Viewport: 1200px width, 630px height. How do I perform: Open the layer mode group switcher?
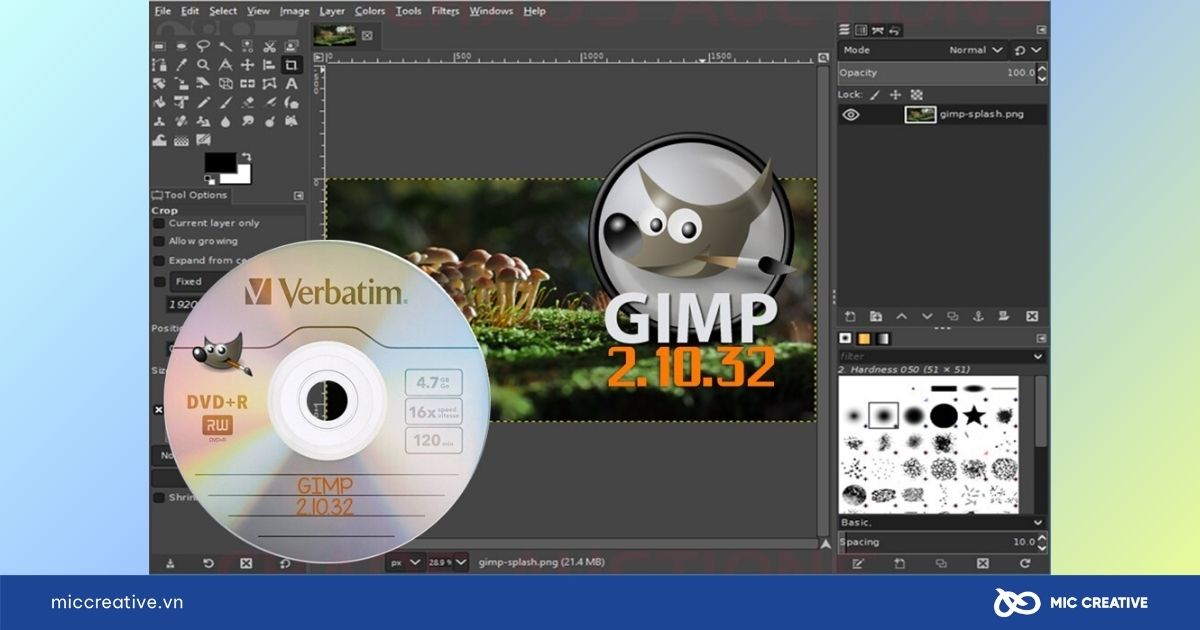pyautogui.click(x=1028, y=50)
